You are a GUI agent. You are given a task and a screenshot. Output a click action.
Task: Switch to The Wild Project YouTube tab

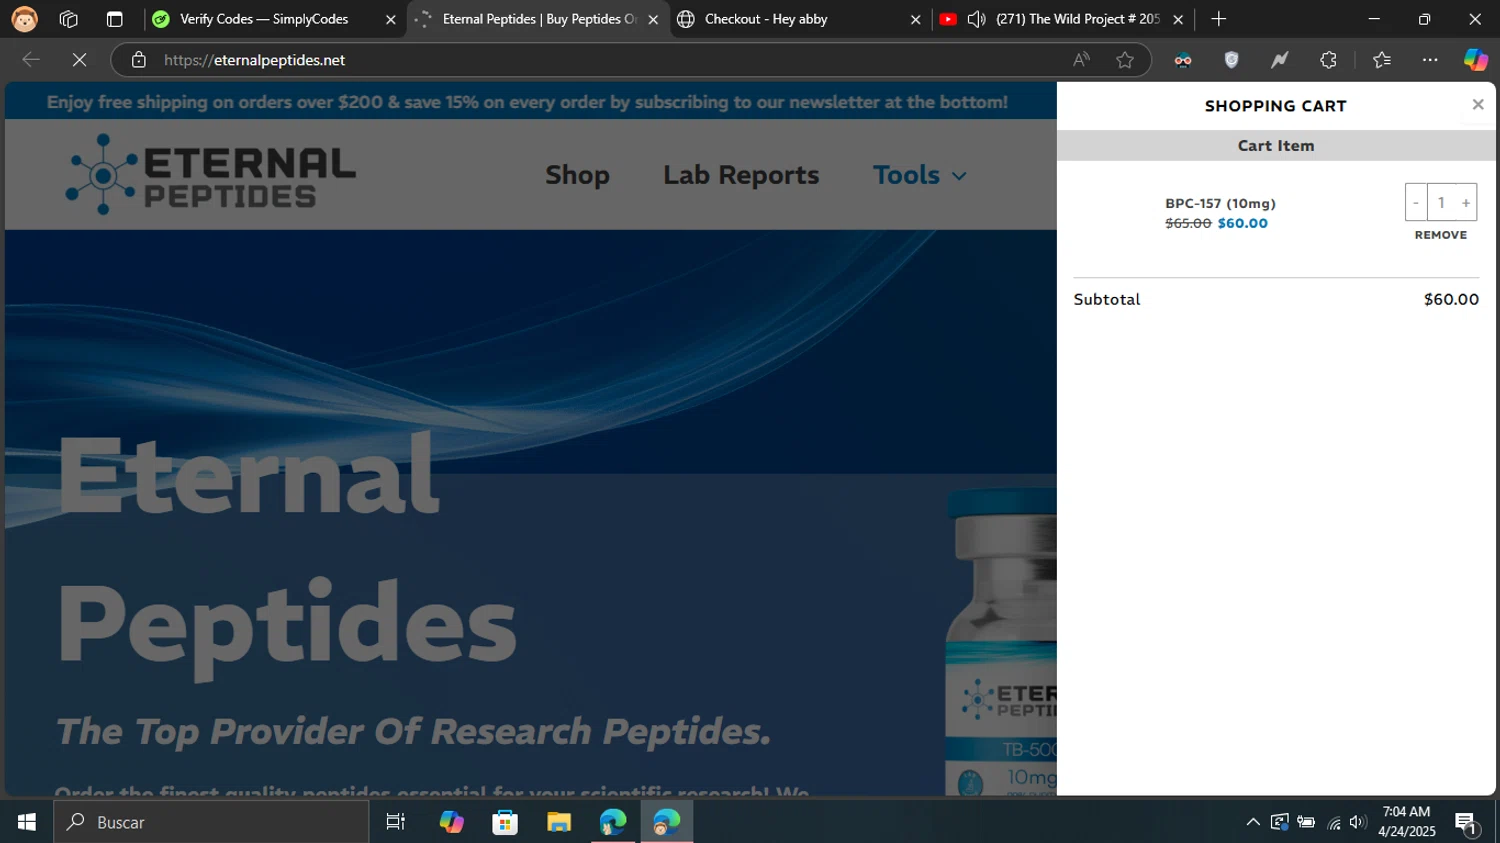[x=1078, y=19]
